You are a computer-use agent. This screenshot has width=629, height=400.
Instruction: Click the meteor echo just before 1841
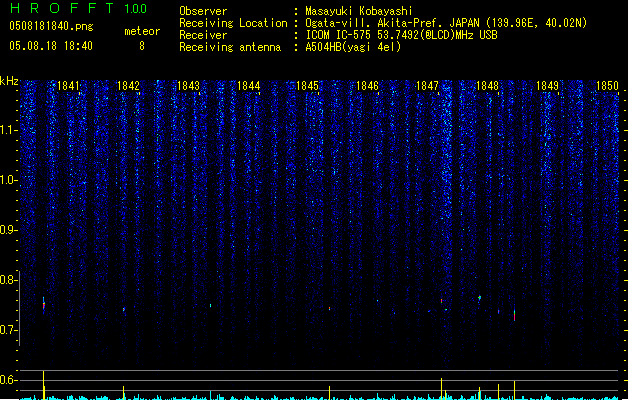point(44,305)
